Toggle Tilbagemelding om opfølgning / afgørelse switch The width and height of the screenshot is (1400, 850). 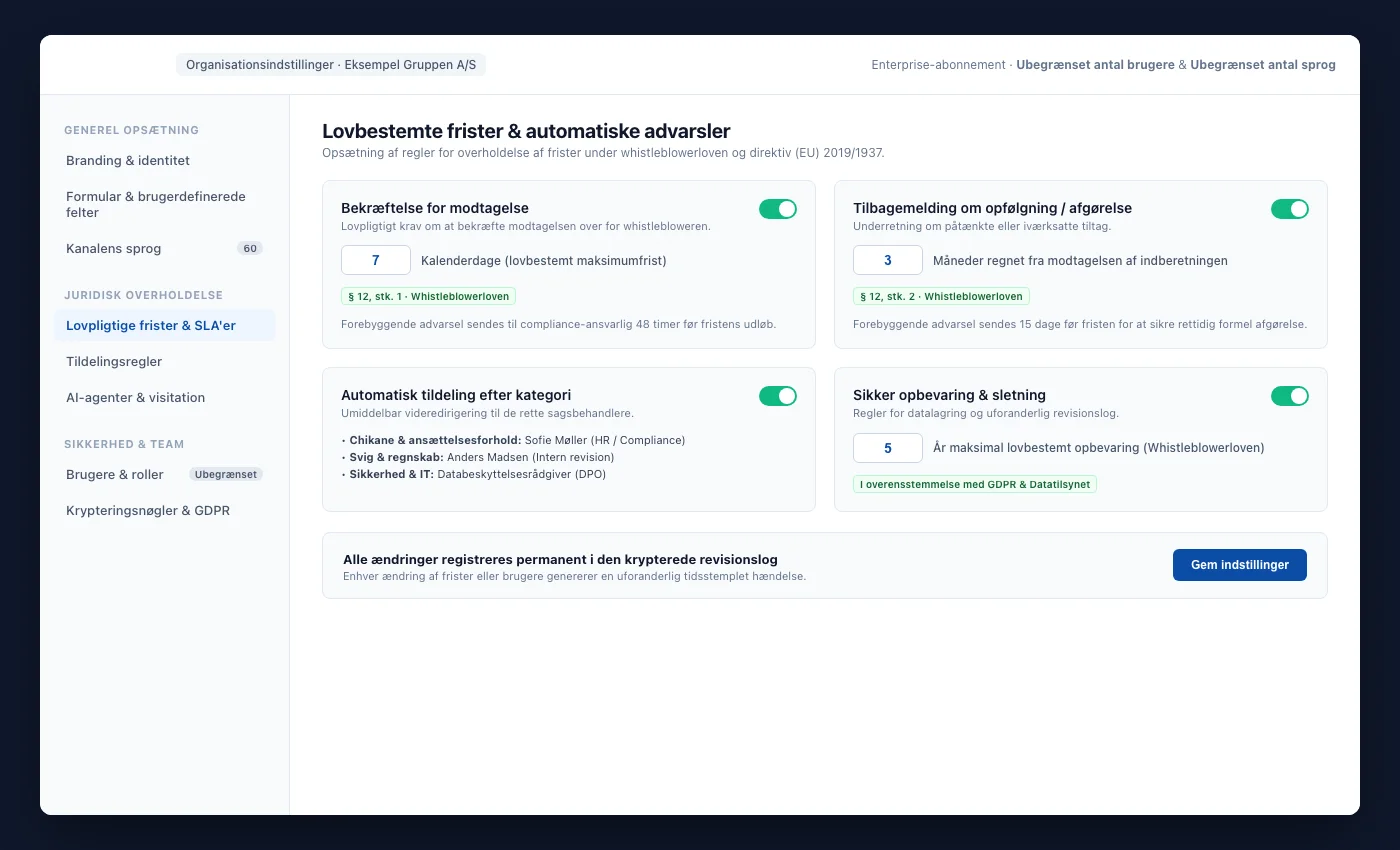[x=1290, y=209]
